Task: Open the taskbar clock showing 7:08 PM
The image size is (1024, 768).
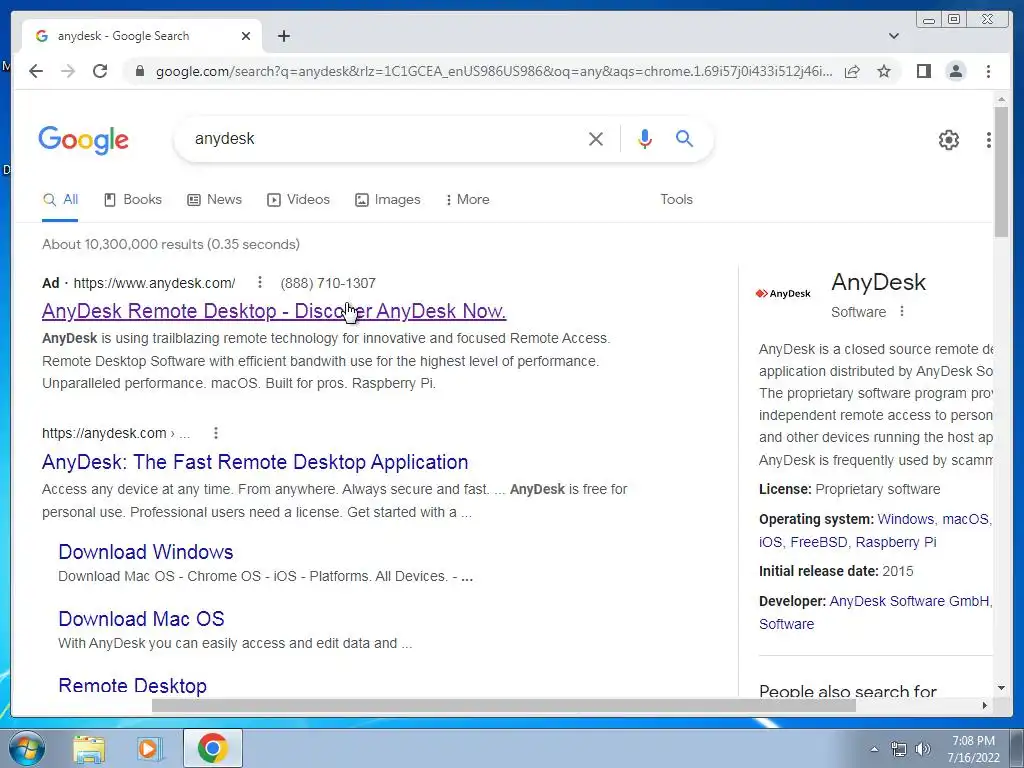Action: [x=973, y=749]
